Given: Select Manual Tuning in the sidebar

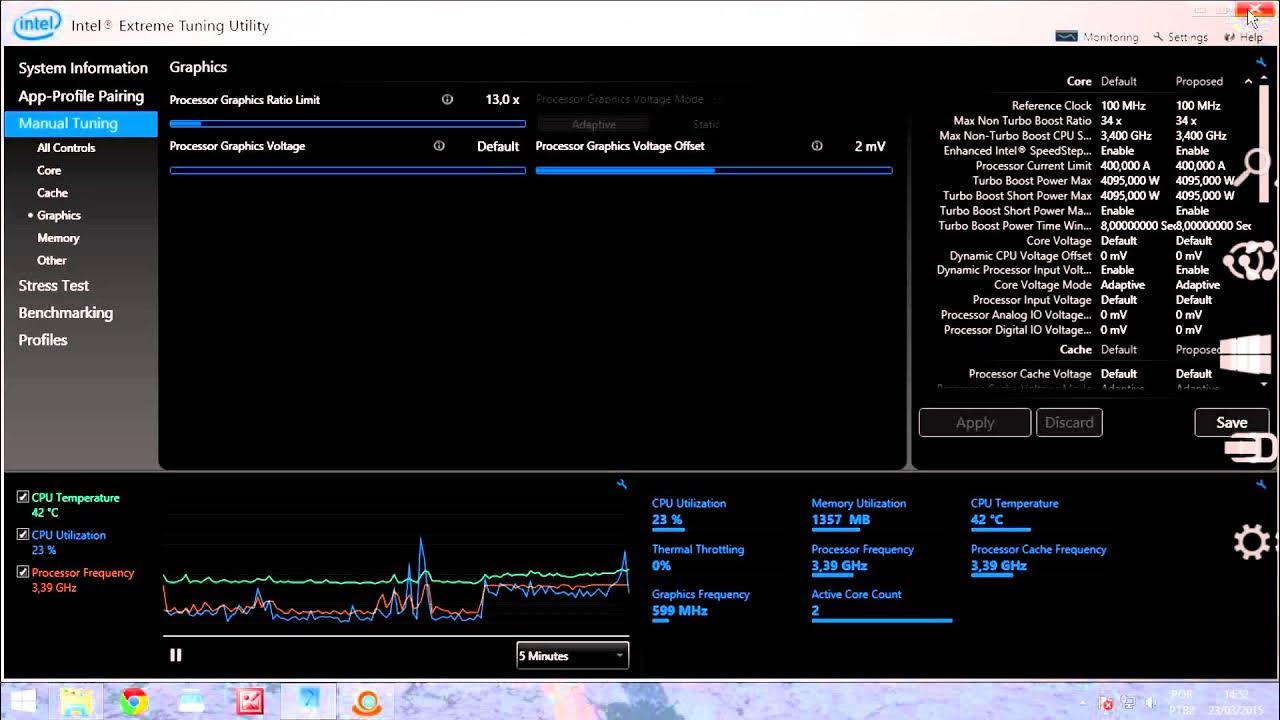Looking at the screenshot, I should [x=81, y=124].
